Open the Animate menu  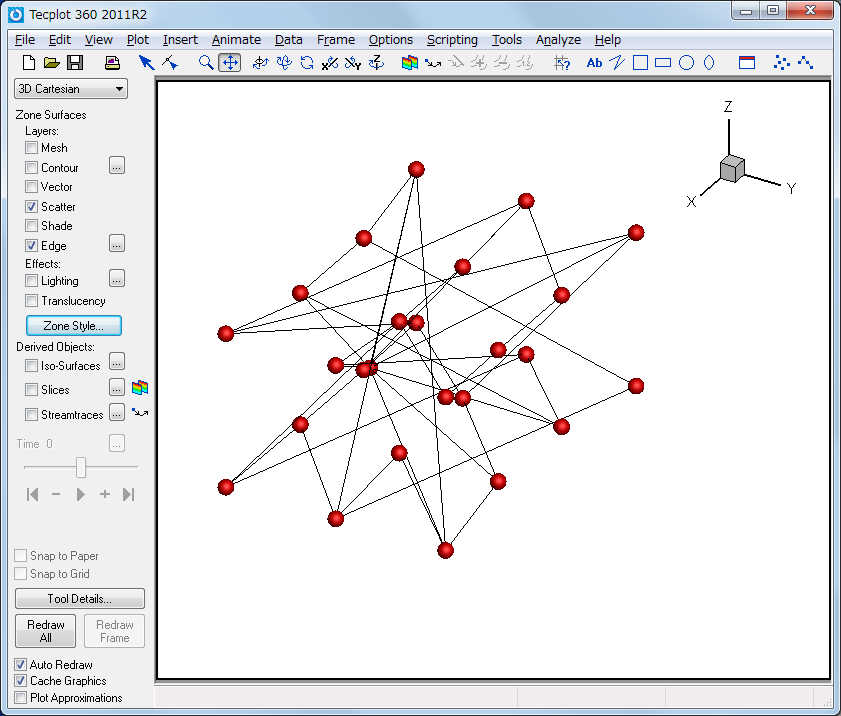[236, 40]
